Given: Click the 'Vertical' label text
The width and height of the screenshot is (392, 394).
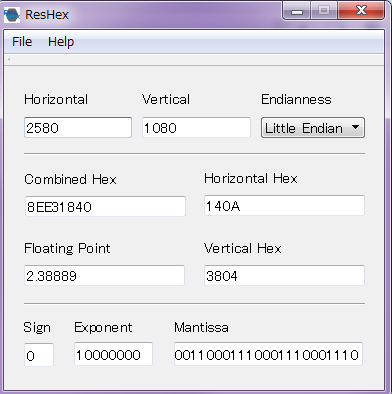Looking at the screenshot, I should [166, 99].
